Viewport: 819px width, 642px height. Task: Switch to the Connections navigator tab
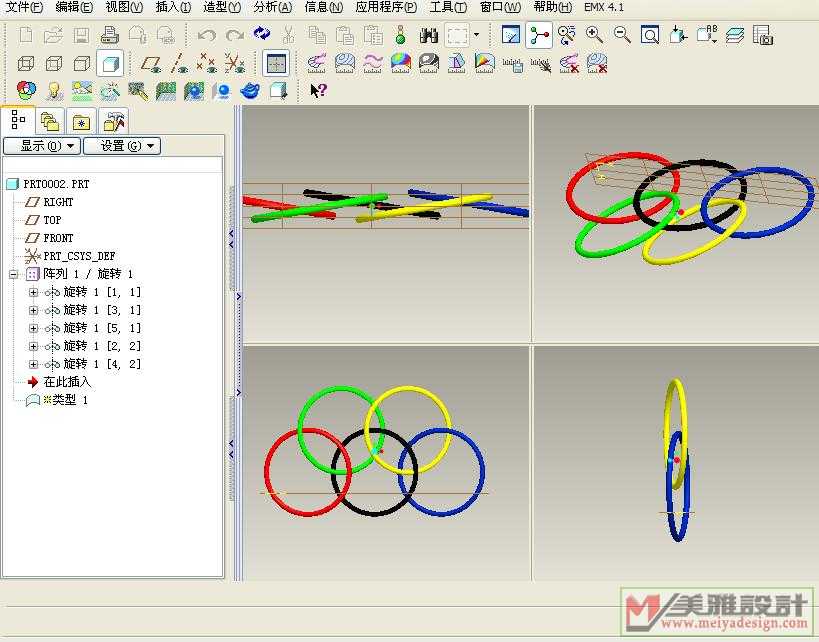113,122
